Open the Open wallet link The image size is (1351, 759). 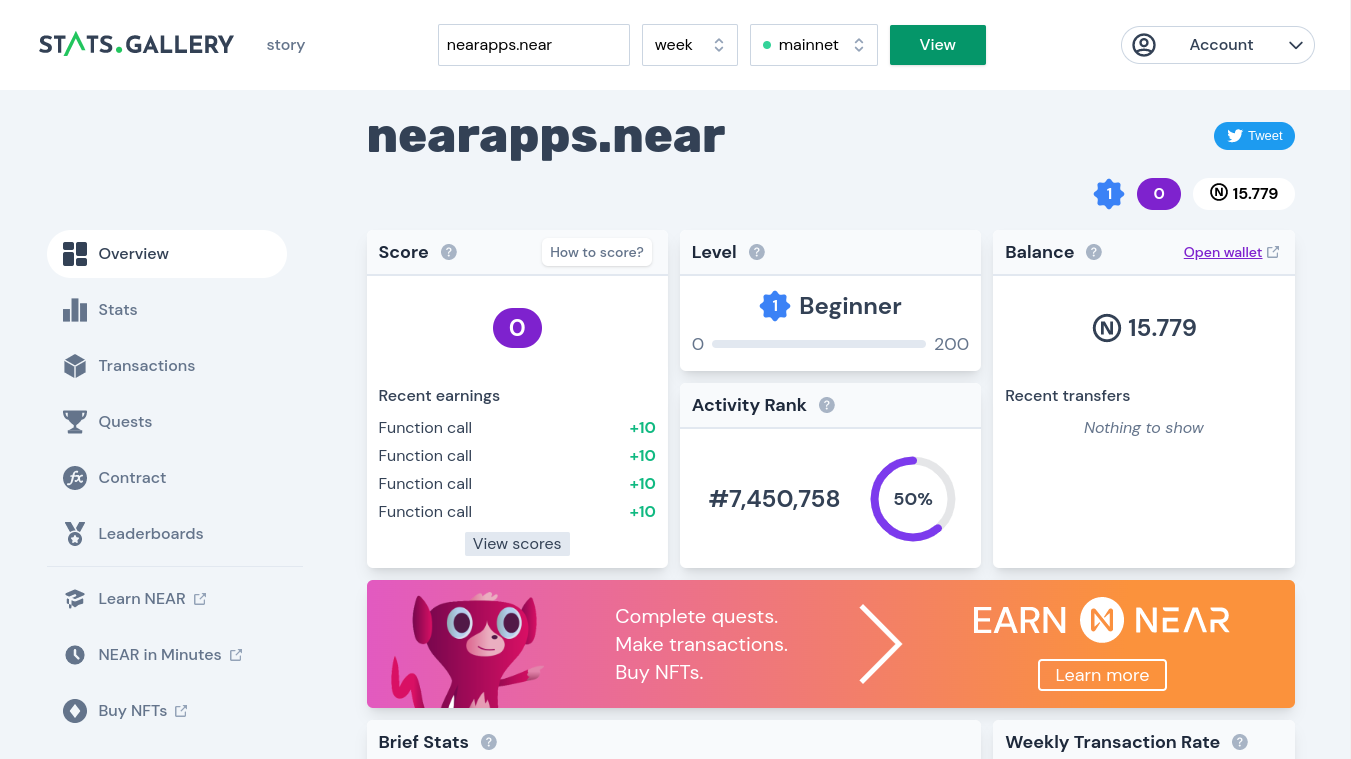[x=1222, y=252]
